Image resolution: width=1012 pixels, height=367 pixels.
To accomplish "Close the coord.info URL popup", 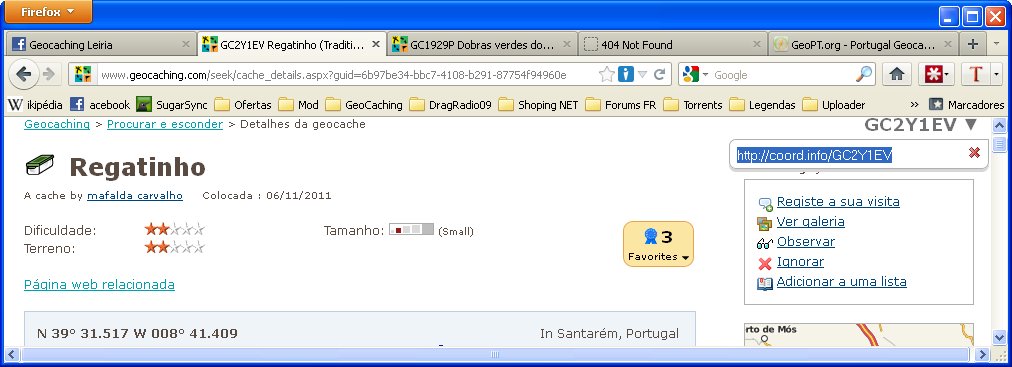I will pos(975,152).
